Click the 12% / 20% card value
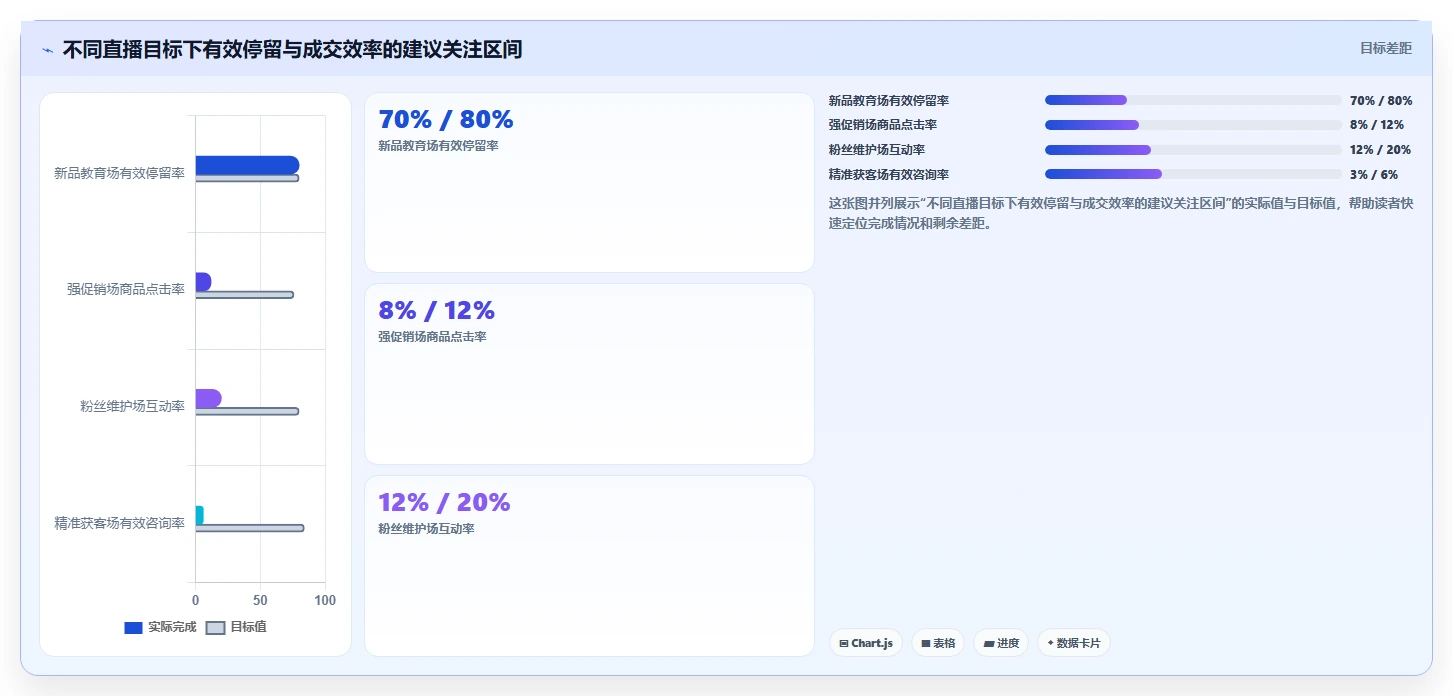The height and width of the screenshot is (696, 1453). pyautogui.click(x=444, y=503)
